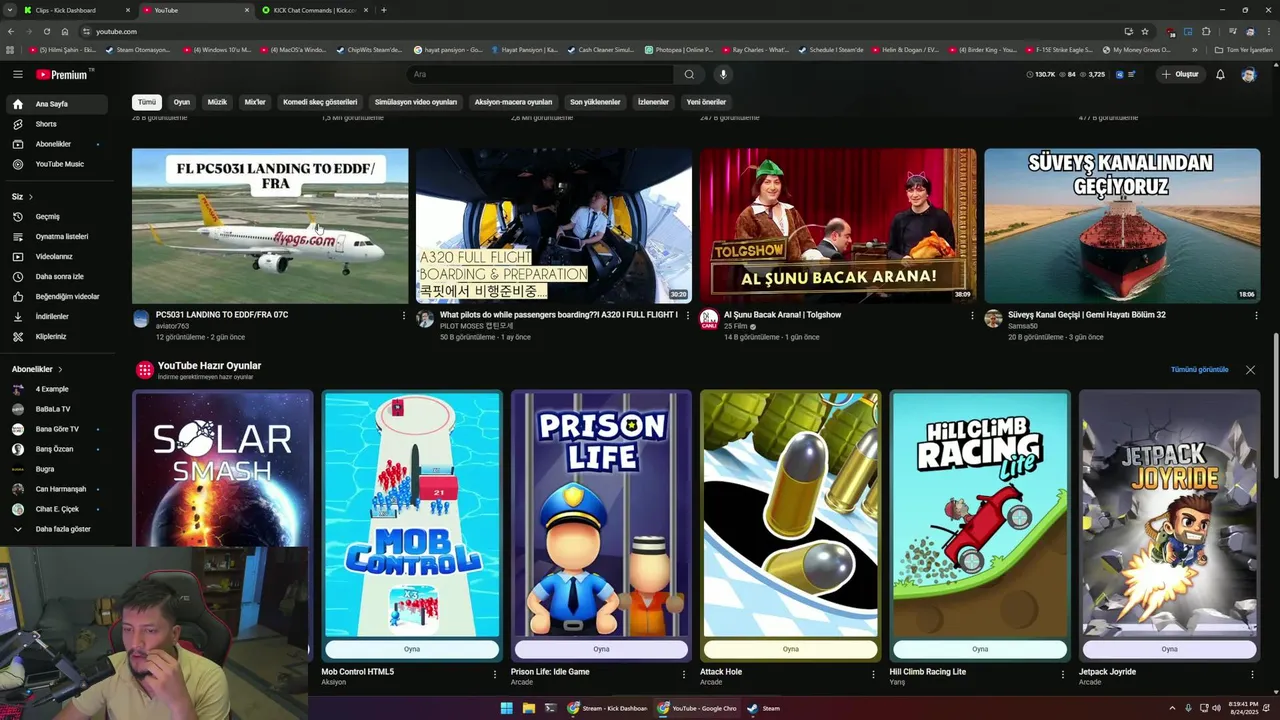Close the YouTube Hazır Oyunlar shelf
Viewport: 1280px width, 720px height.
1250,370
